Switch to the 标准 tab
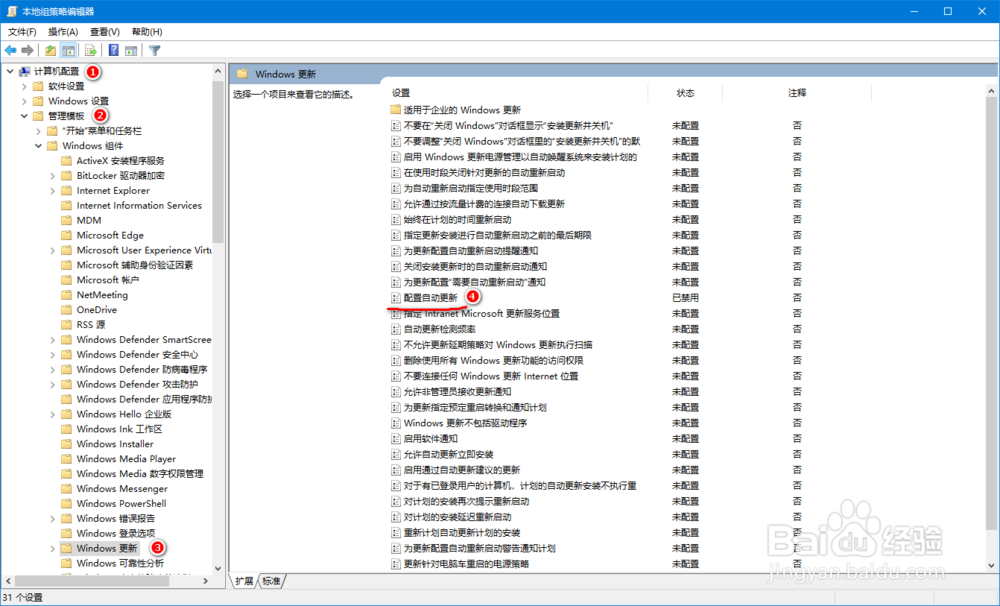Screen dimensions: 1000x606 (271, 581)
